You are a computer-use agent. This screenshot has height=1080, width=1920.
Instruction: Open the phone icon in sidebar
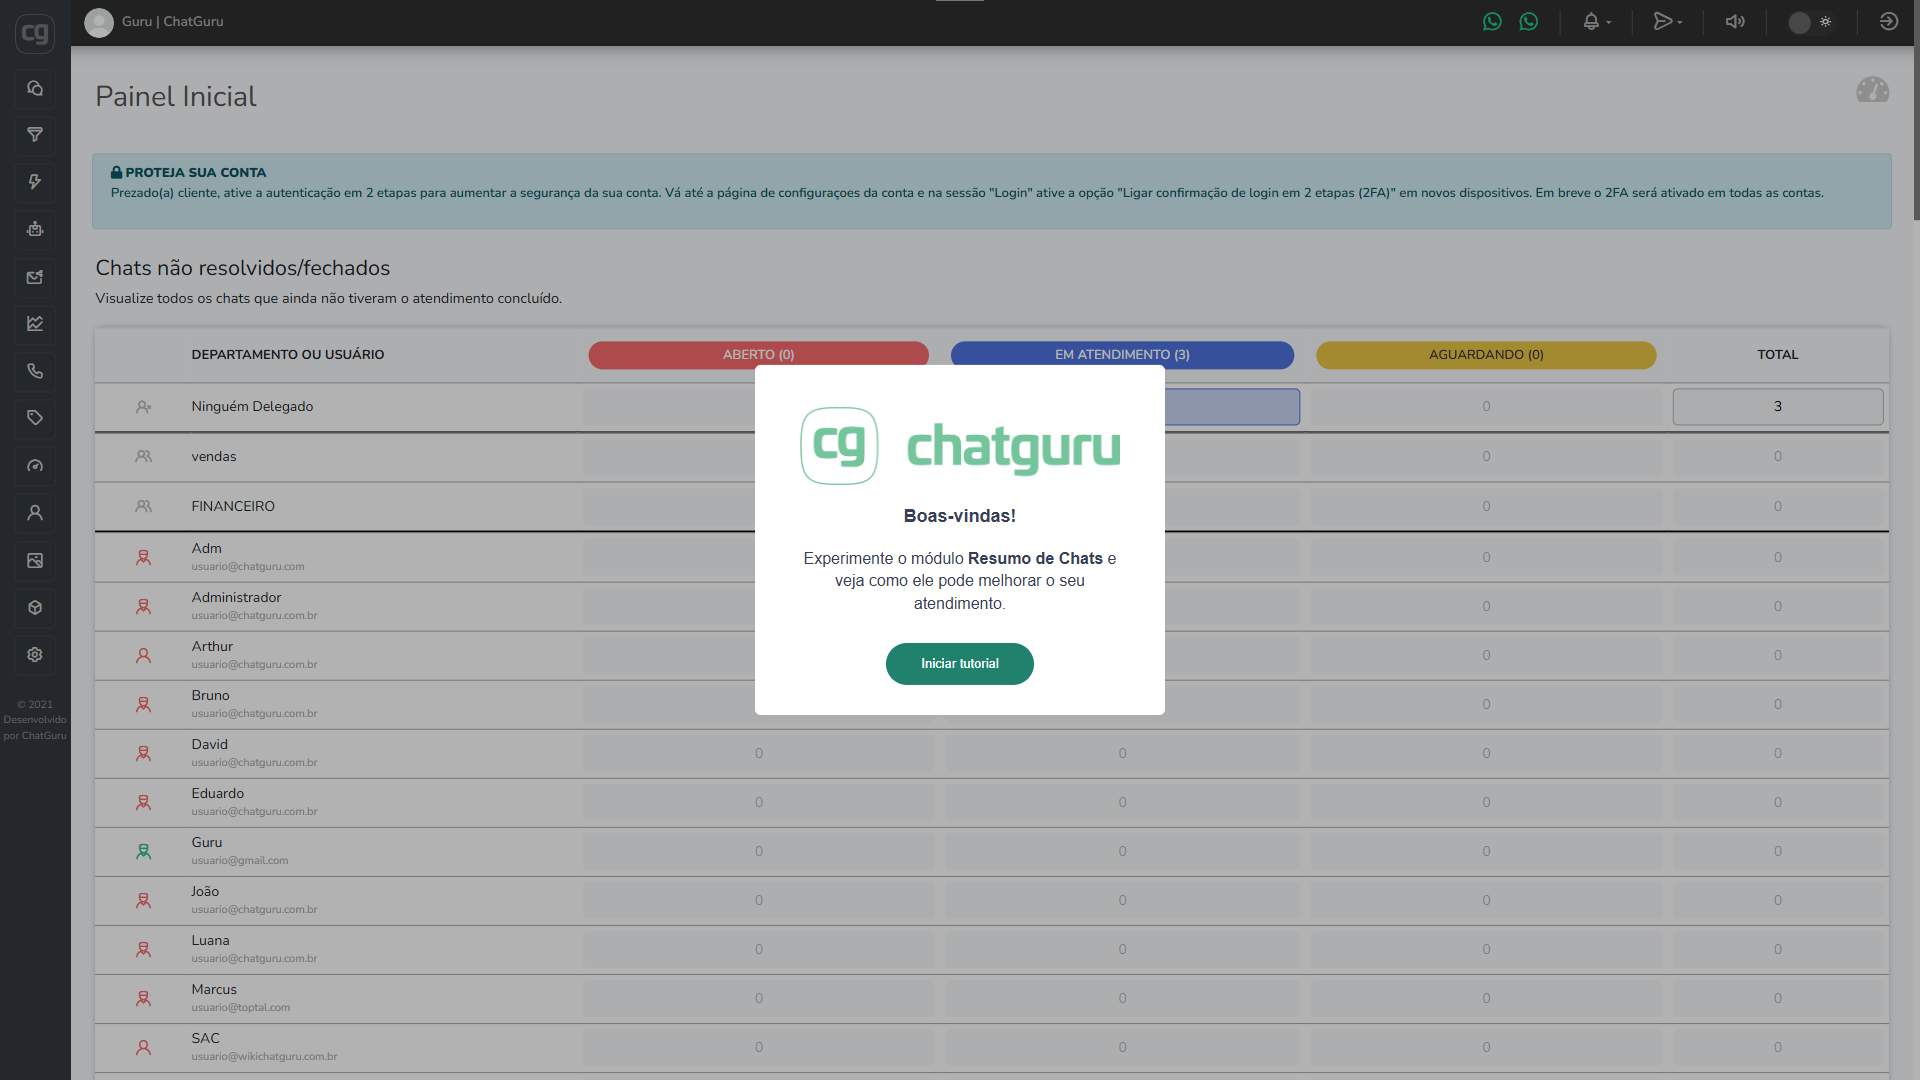(x=35, y=371)
